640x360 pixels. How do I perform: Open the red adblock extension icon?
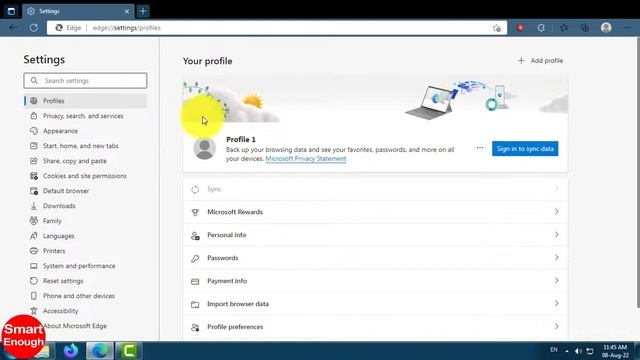(520, 28)
